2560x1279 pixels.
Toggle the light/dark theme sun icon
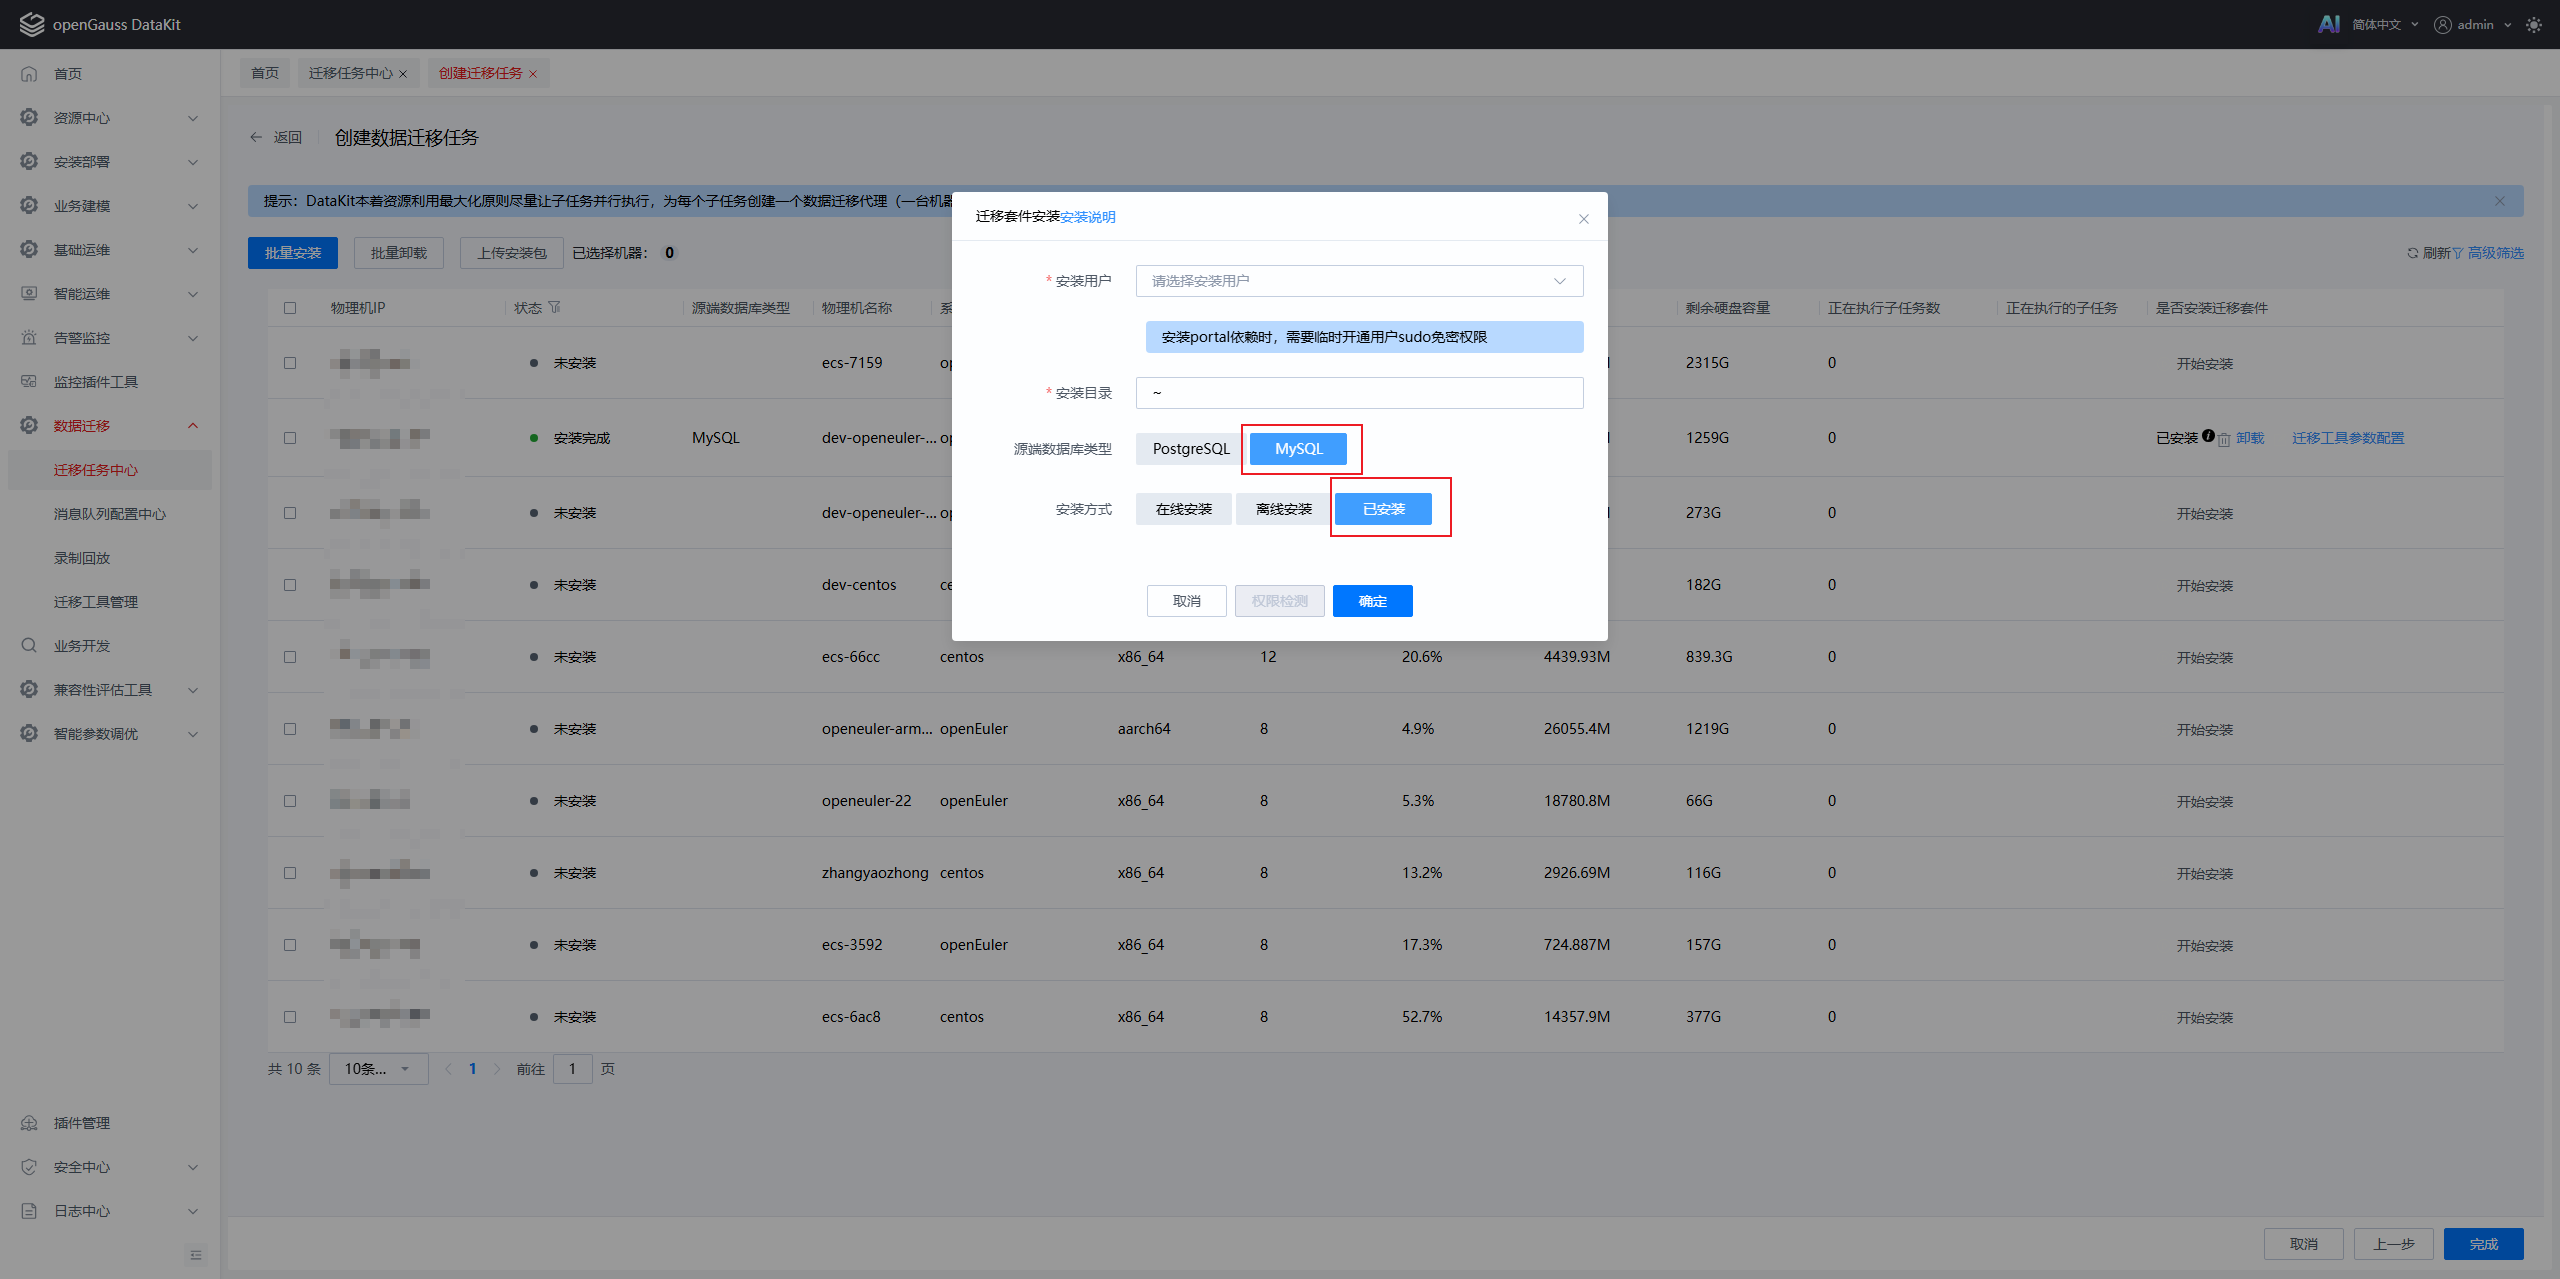pos(2533,24)
